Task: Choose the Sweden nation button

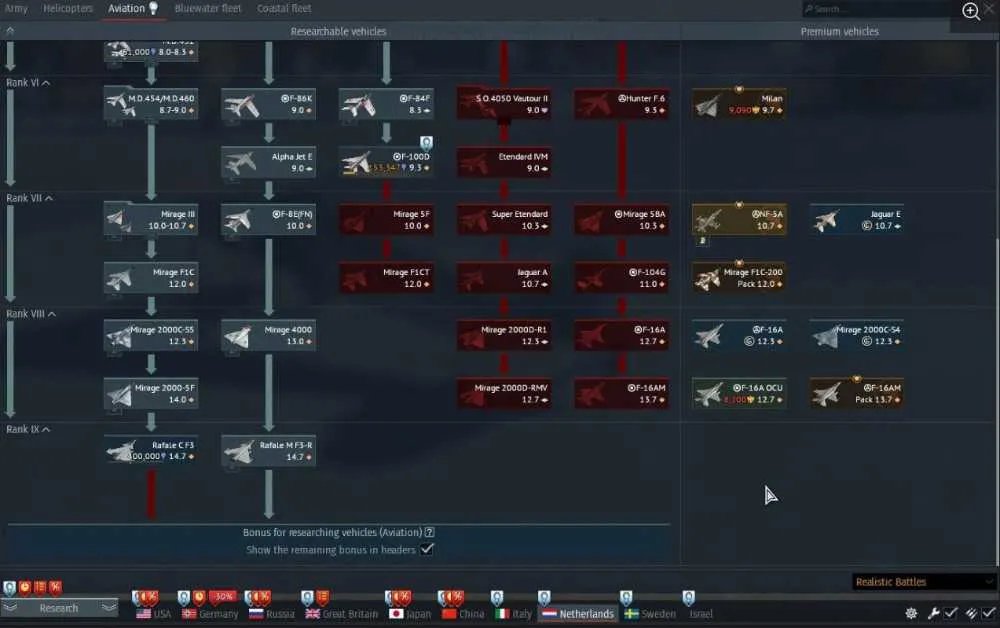Action: pyautogui.click(x=650, y=613)
